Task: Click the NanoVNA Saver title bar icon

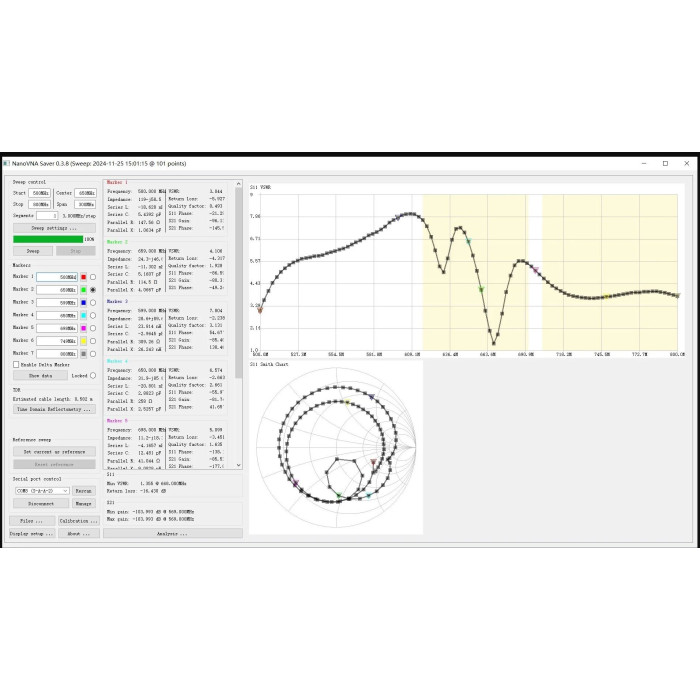Action: tap(7, 163)
